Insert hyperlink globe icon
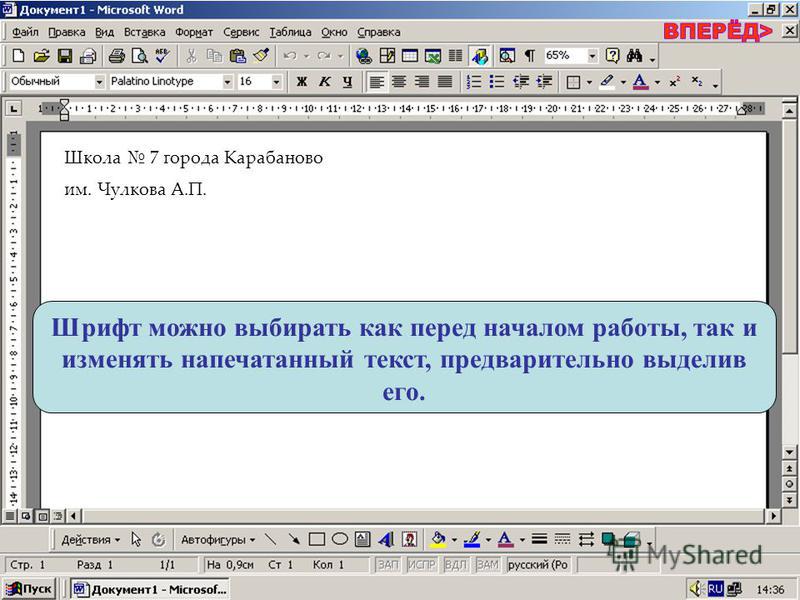Image resolution: width=800 pixels, height=600 pixels. pyautogui.click(x=364, y=56)
